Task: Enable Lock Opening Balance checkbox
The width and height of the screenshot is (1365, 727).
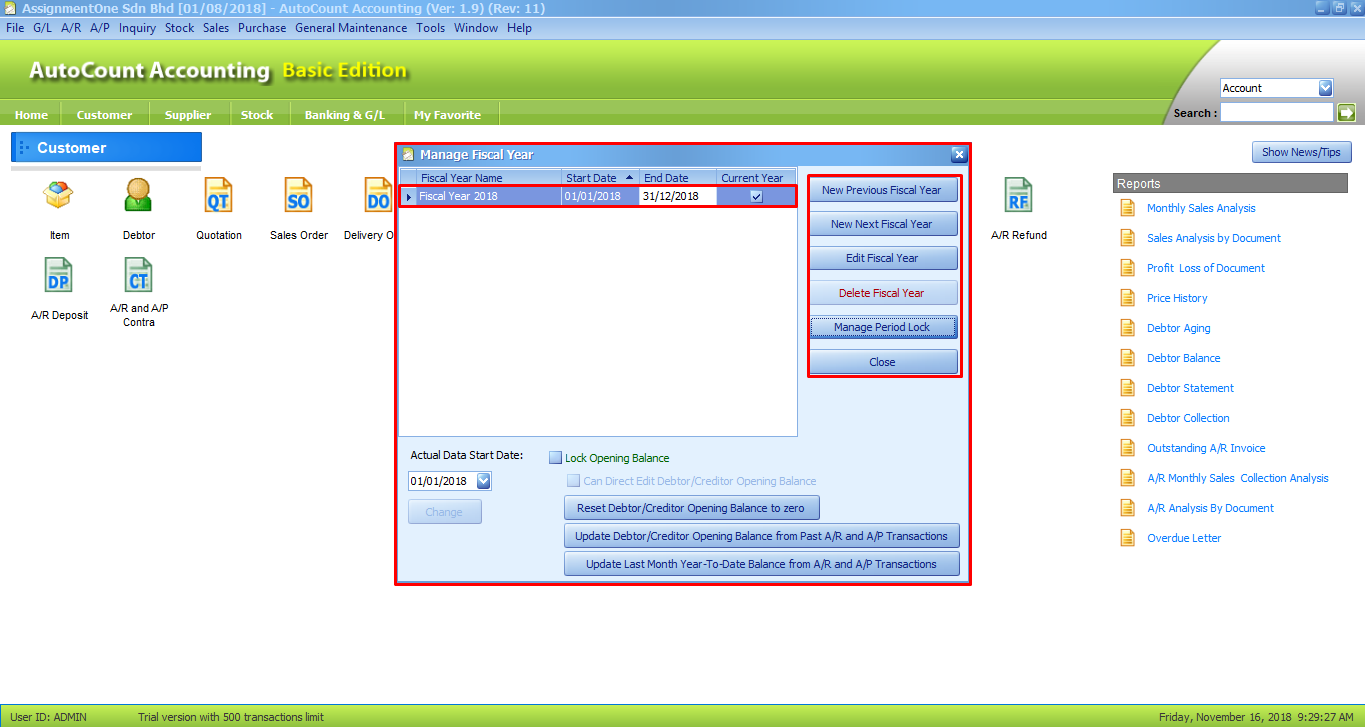Action: 556,458
